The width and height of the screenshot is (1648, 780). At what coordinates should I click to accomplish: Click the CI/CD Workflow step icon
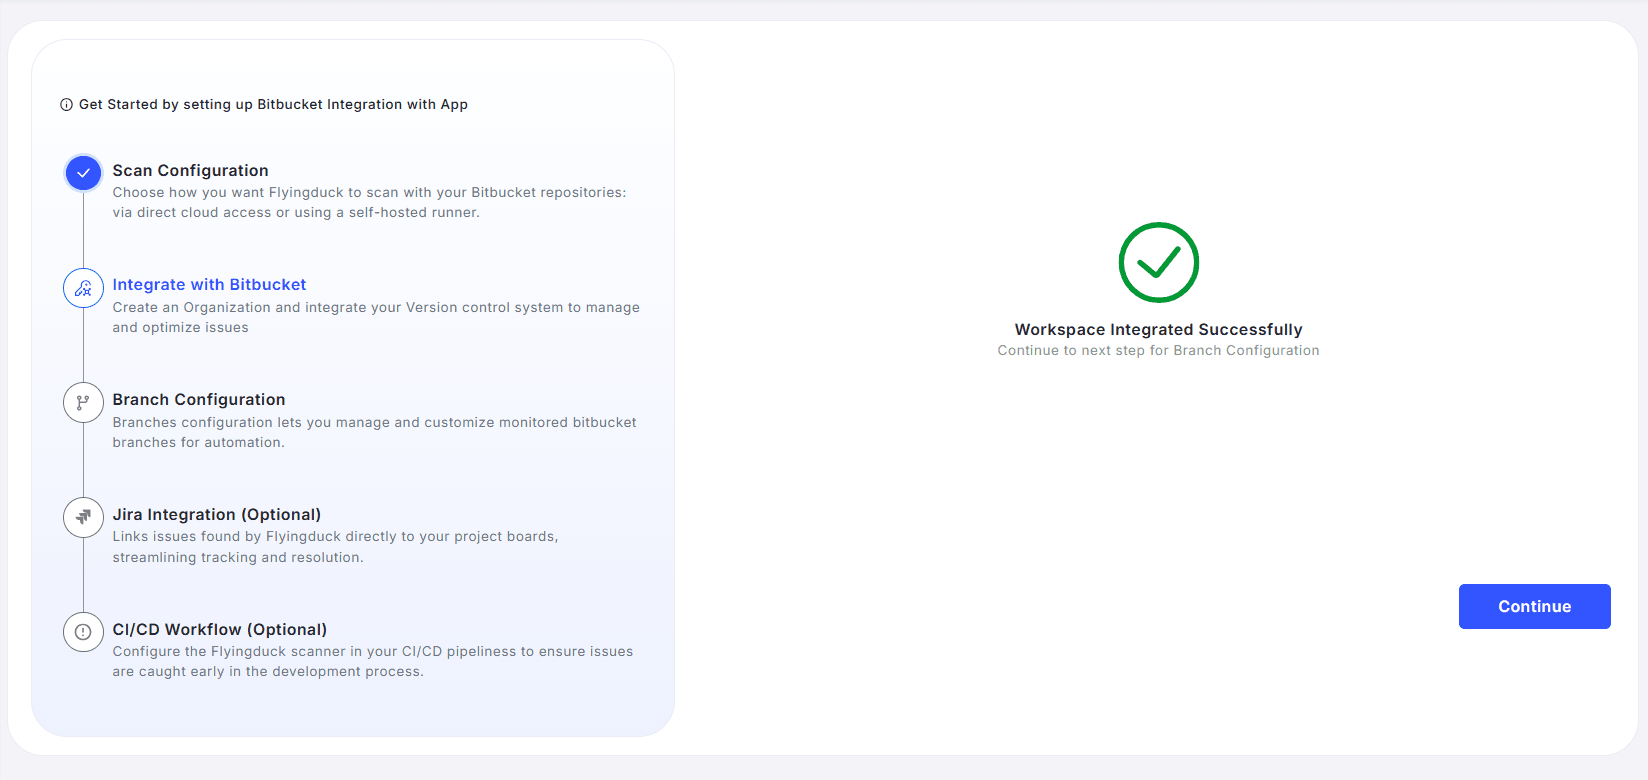pyautogui.click(x=83, y=632)
